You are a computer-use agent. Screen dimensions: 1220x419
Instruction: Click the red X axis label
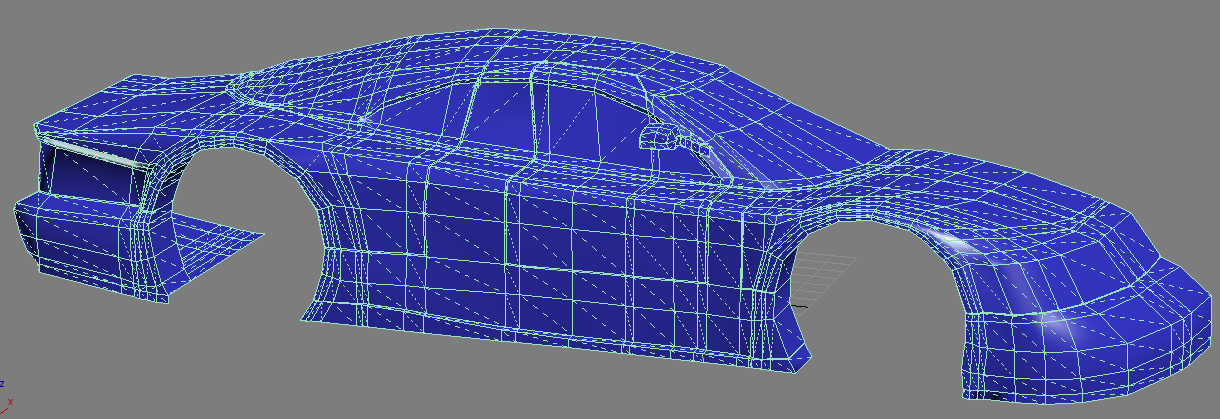tap(9, 401)
